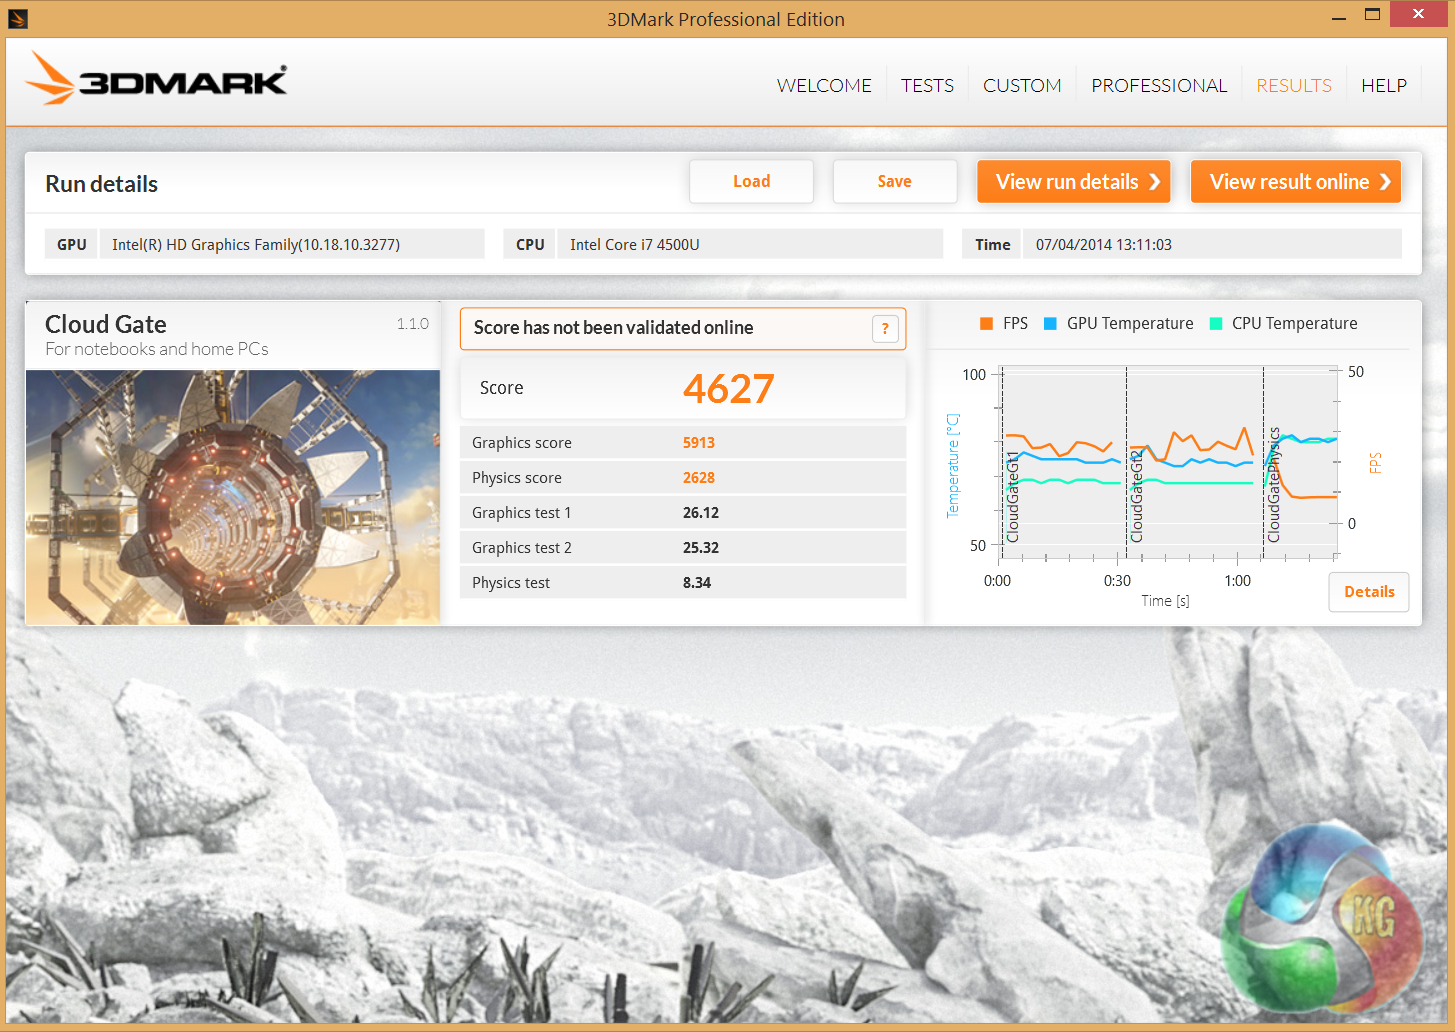The height and width of the screenshot is (1032, 1455).
Task: Go to the CUSTOM tab
Action: pyautogui.click(x=1022, y=86)
